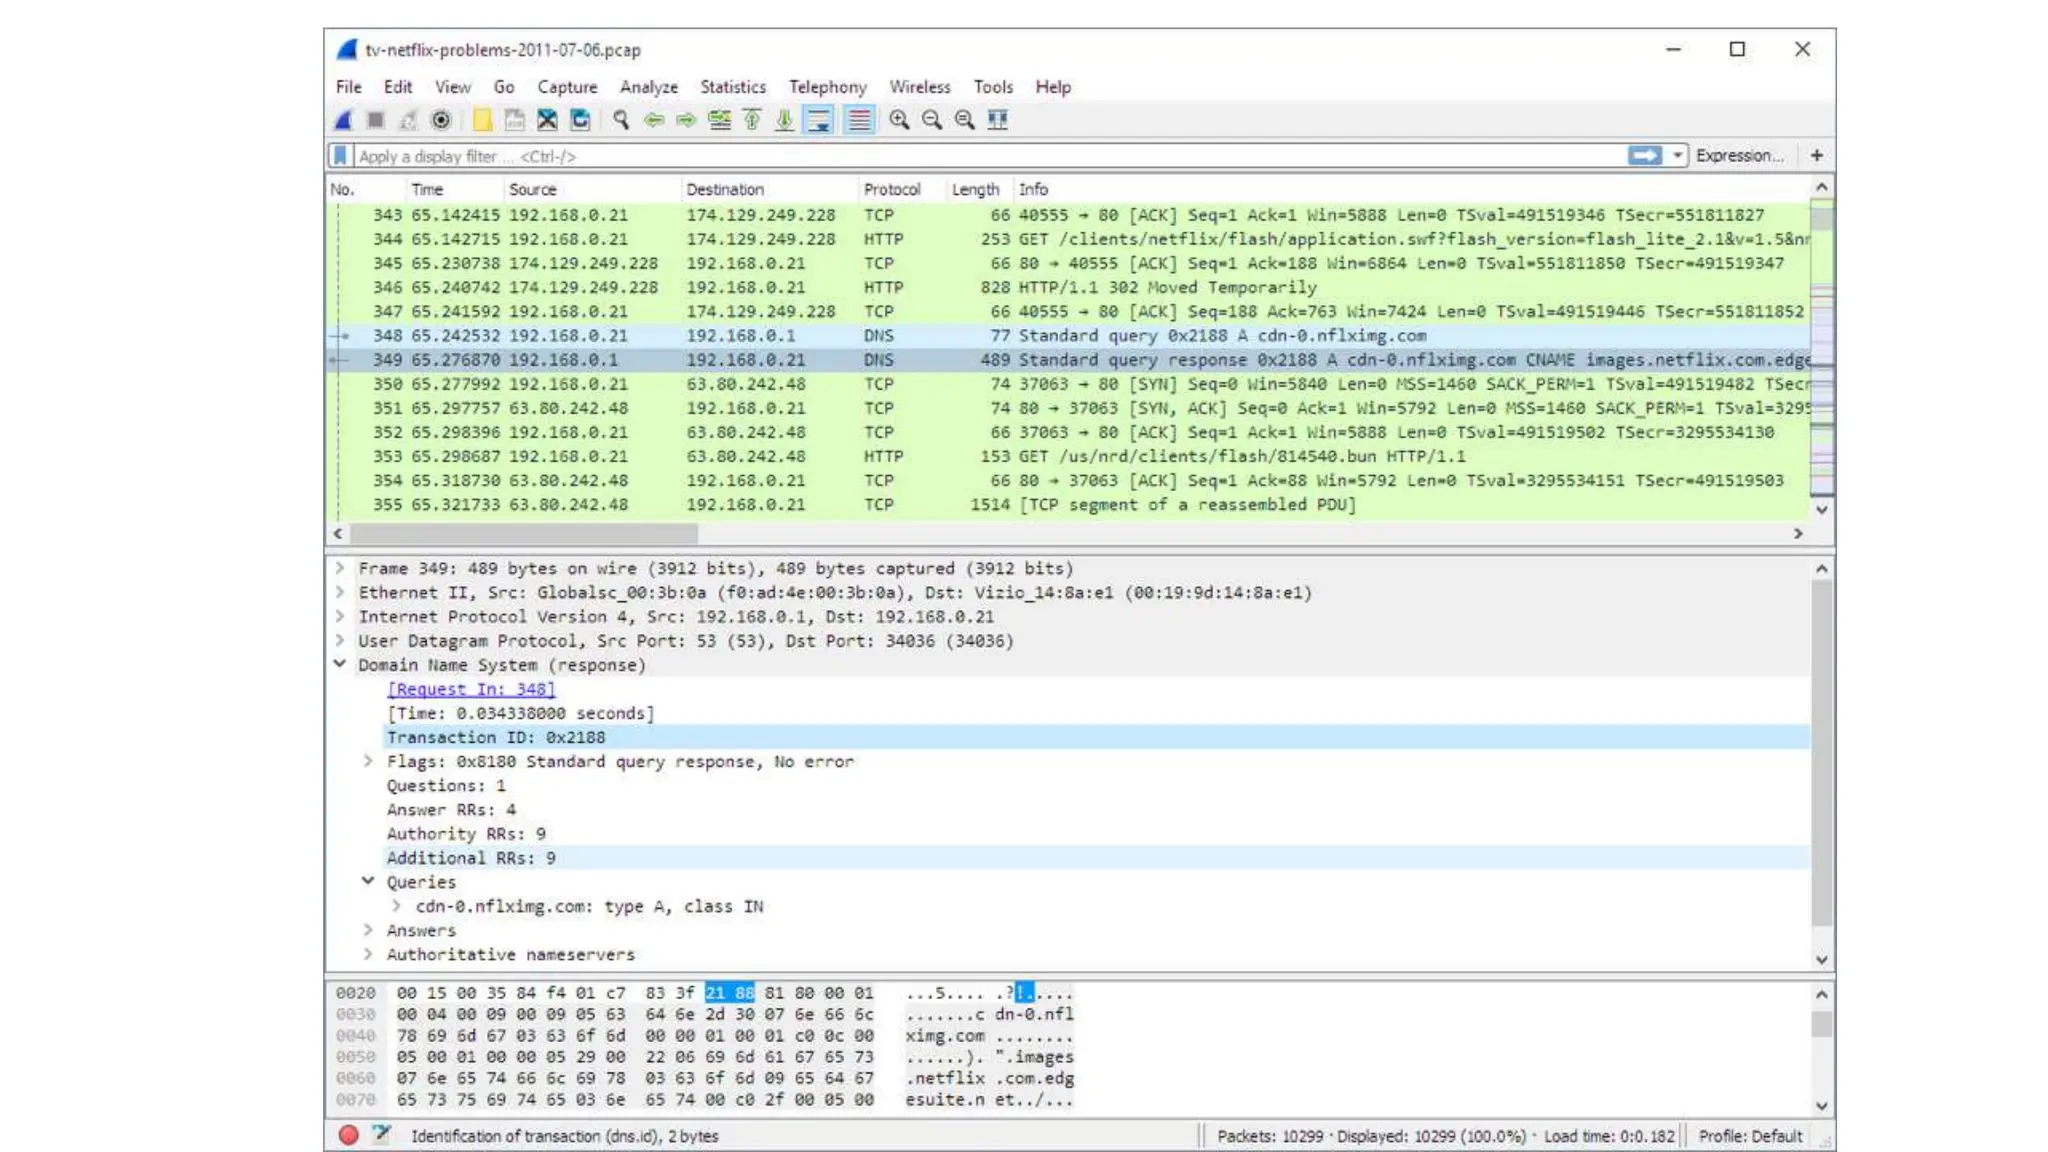
Task: Open capture options gear icon
Action: pyautogui.click(x=441, y=120)
